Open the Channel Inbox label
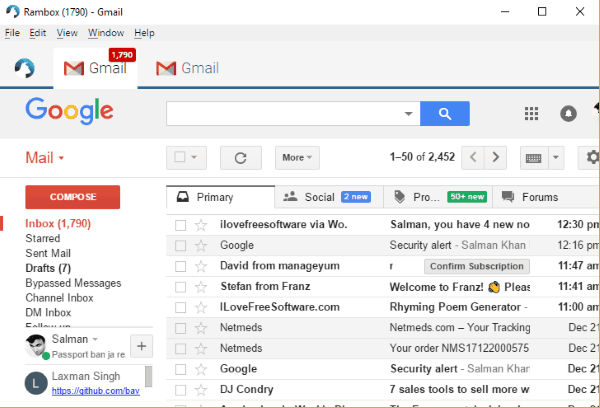The width and height of the screenshot is (600, 408). 59,298
